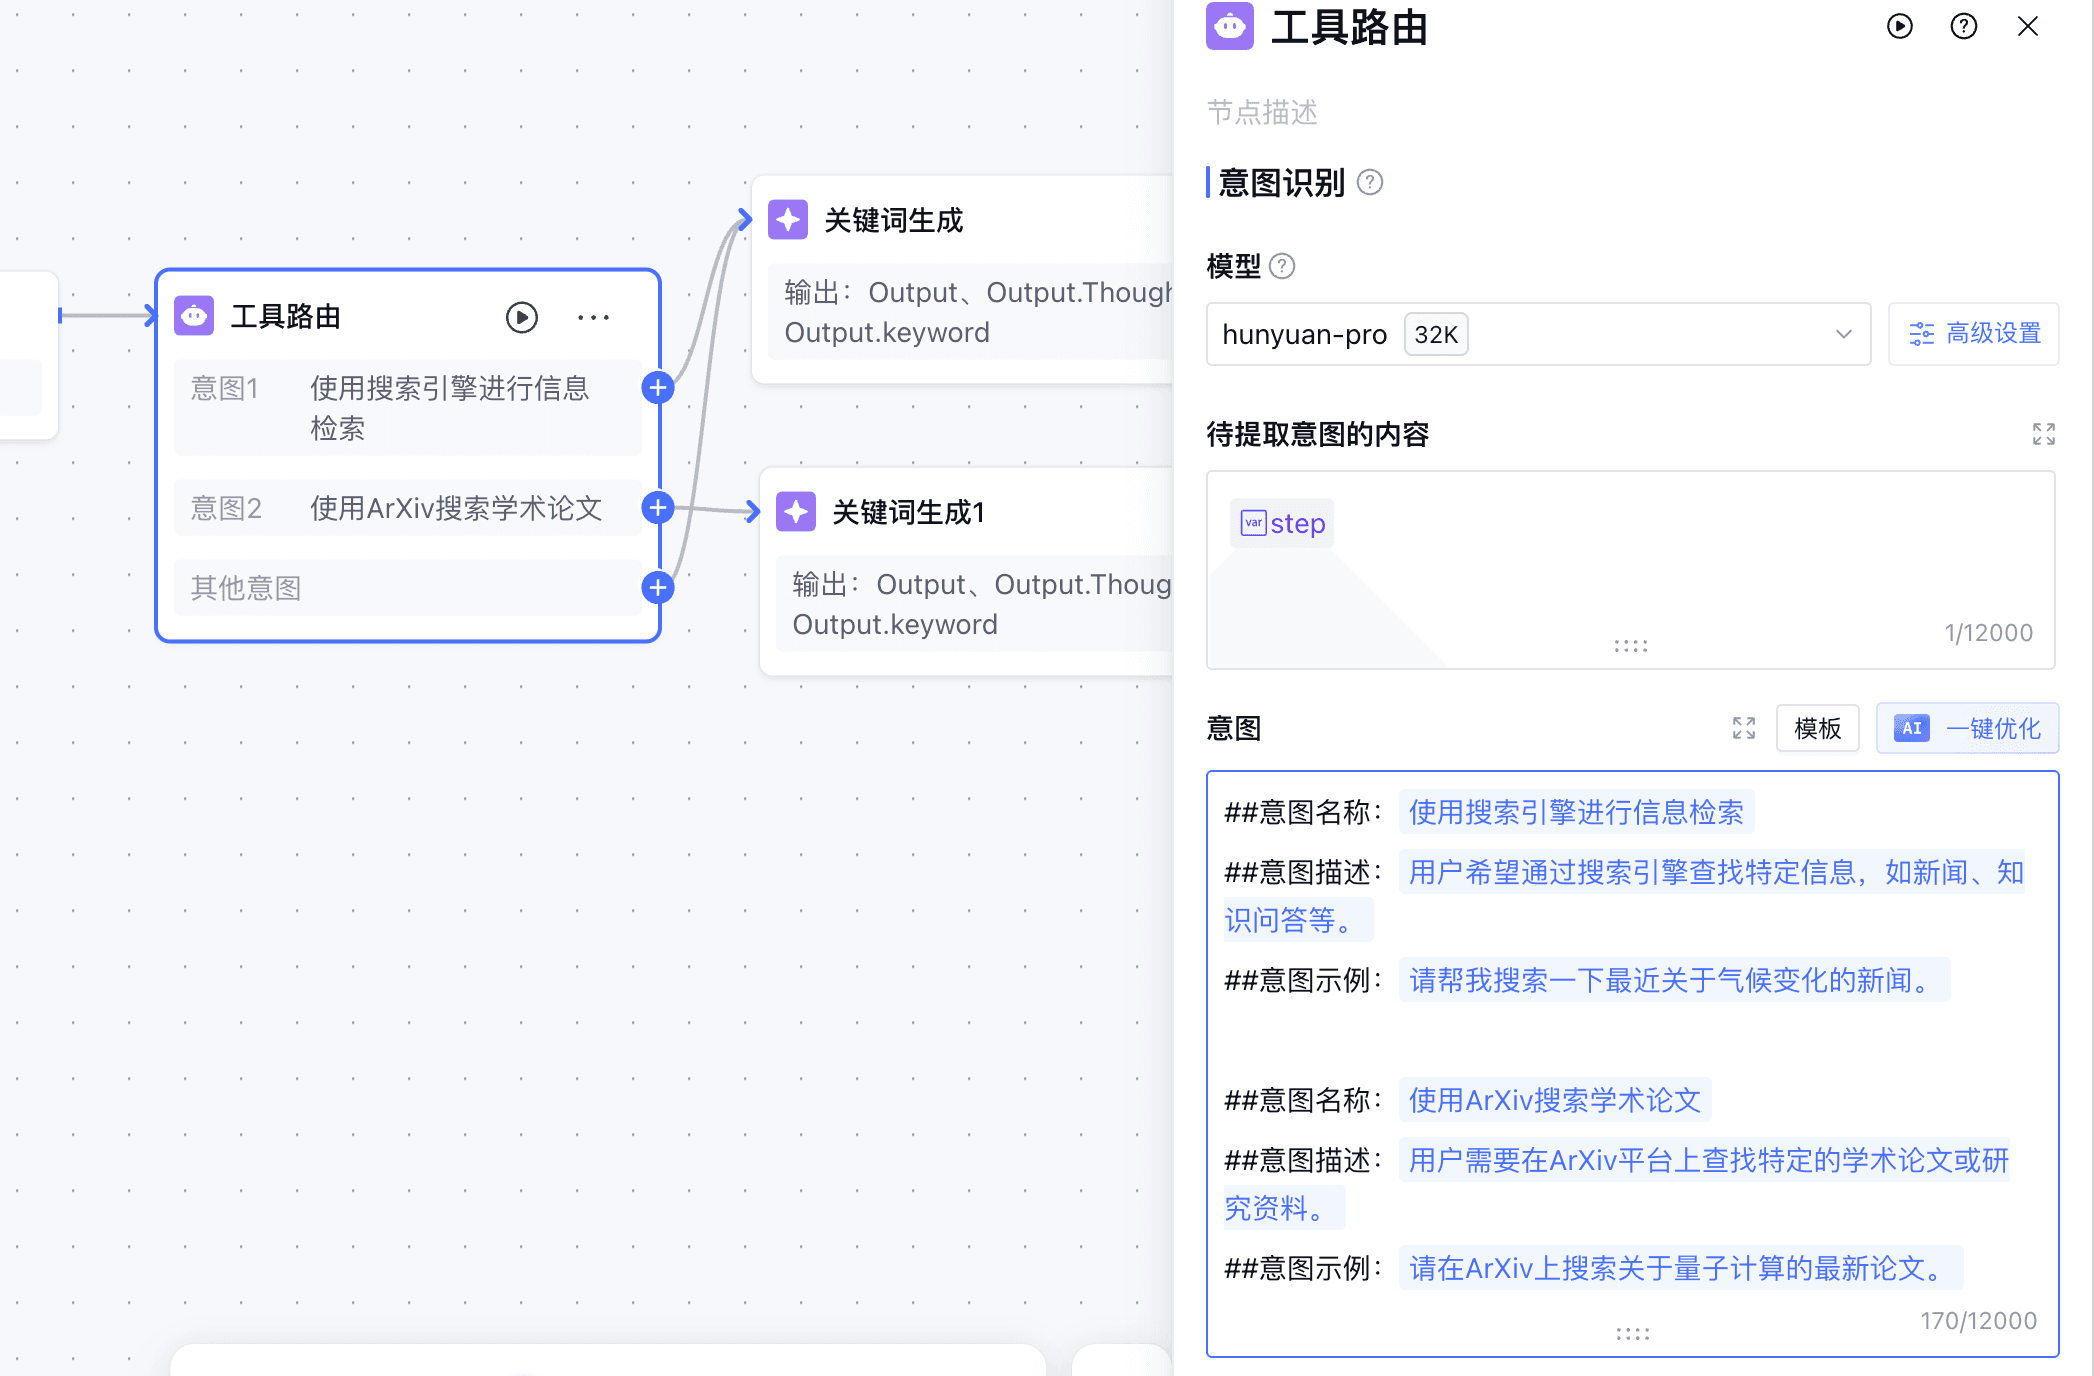2094x1376 pixels.
Task: Click the 工具路由 robot icon in panel title
Action: pos(1229,27)
